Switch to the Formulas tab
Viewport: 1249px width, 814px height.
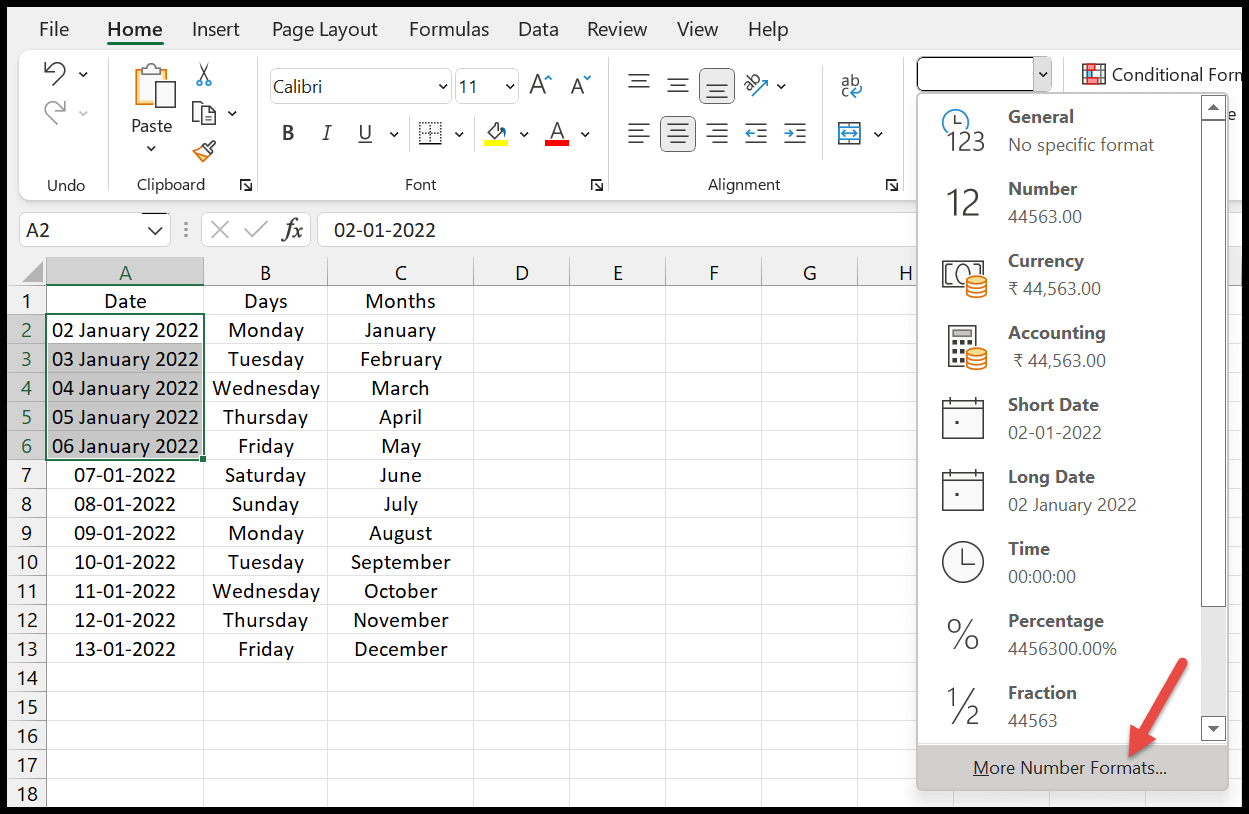449,29
